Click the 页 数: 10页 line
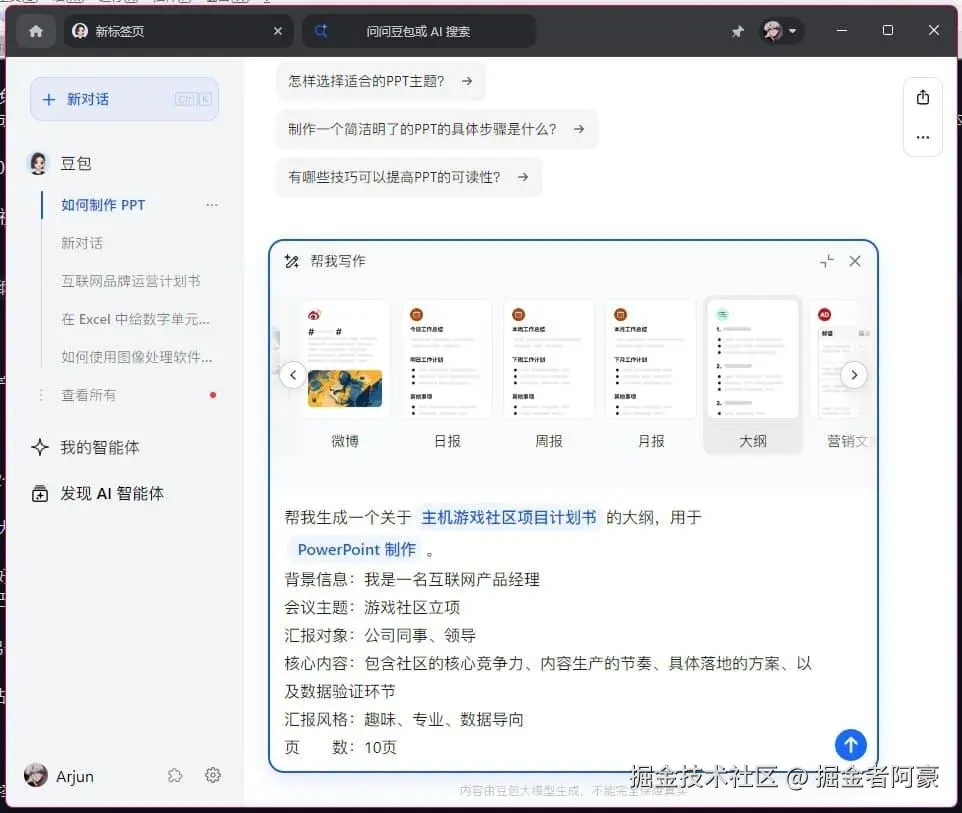Screen dimensions: 962x813 click(341, 747)
